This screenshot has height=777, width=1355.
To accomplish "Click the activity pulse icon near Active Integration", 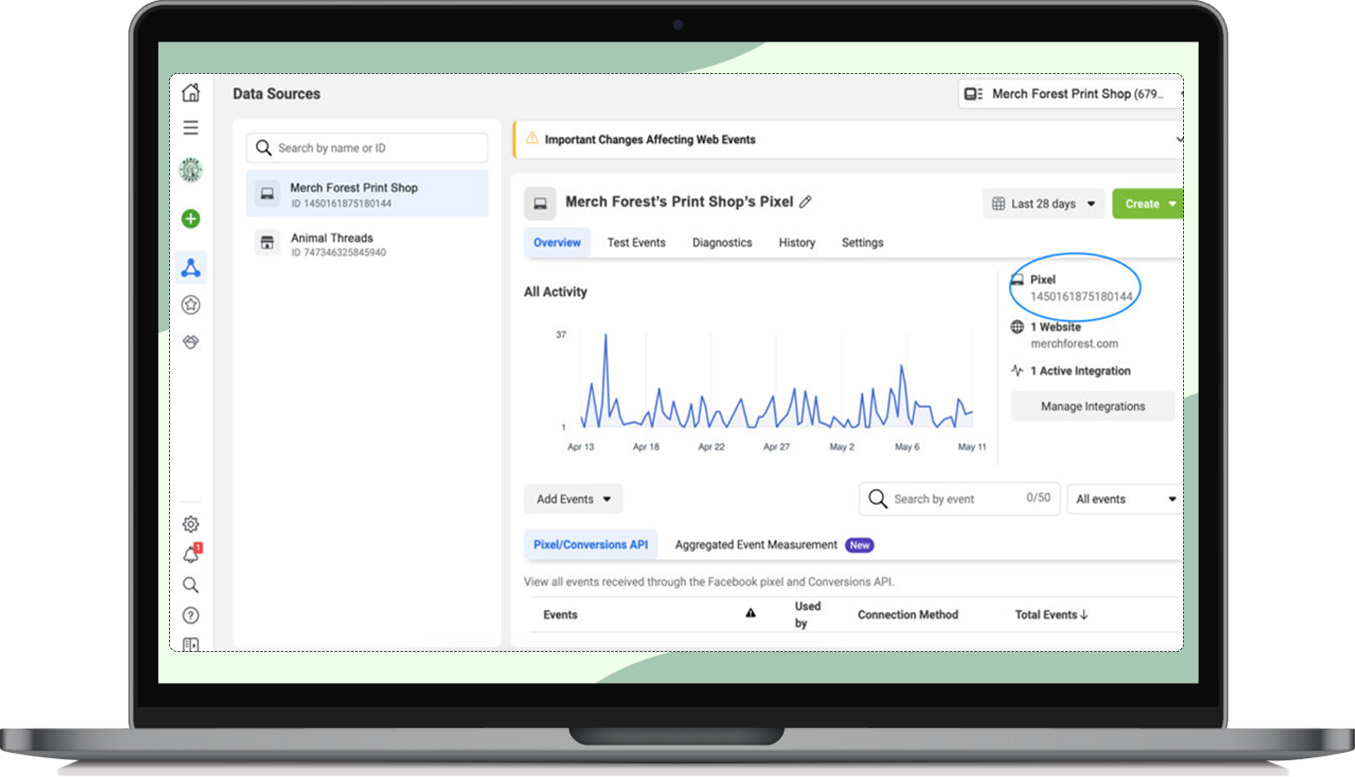I will pos(1017,371).
